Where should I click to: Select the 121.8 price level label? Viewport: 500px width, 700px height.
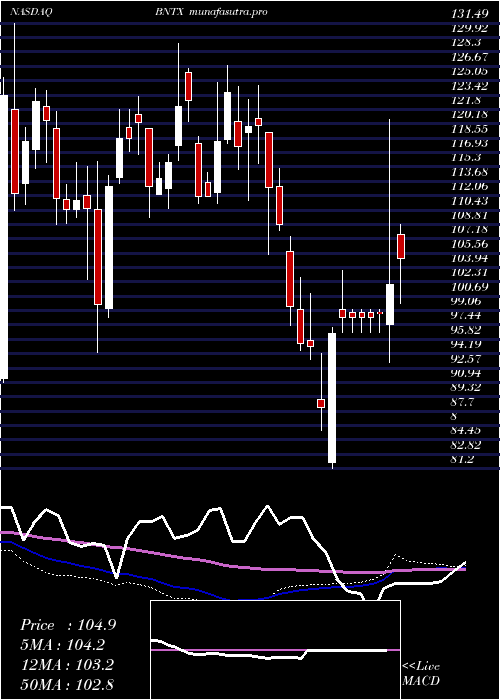coord(467,100)
